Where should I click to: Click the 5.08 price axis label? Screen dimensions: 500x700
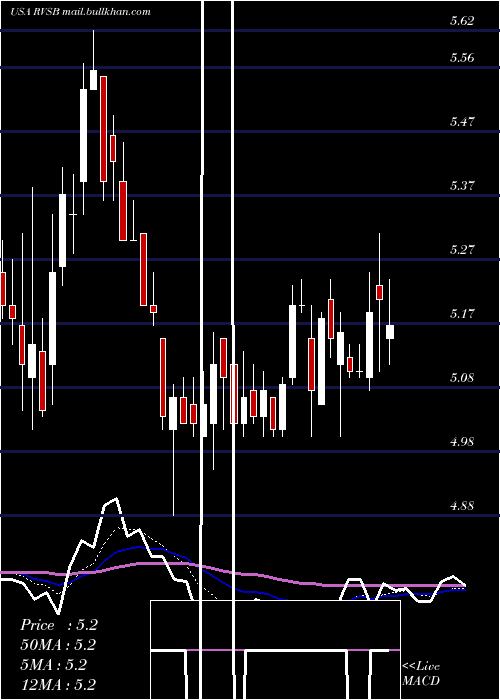[x=462, y=378]
